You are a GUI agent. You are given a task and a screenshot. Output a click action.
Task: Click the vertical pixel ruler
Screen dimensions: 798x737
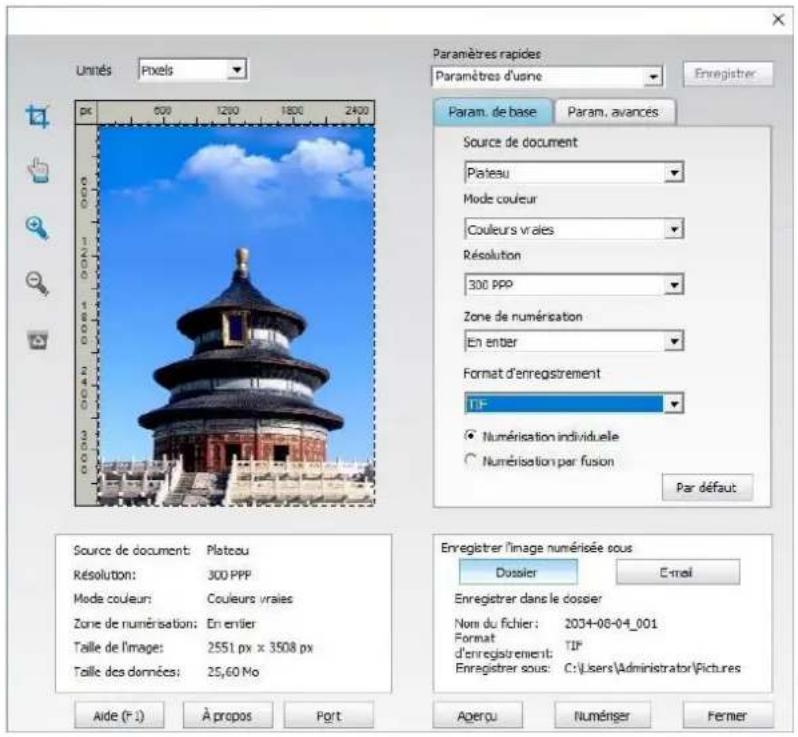(x=87, y=316)
